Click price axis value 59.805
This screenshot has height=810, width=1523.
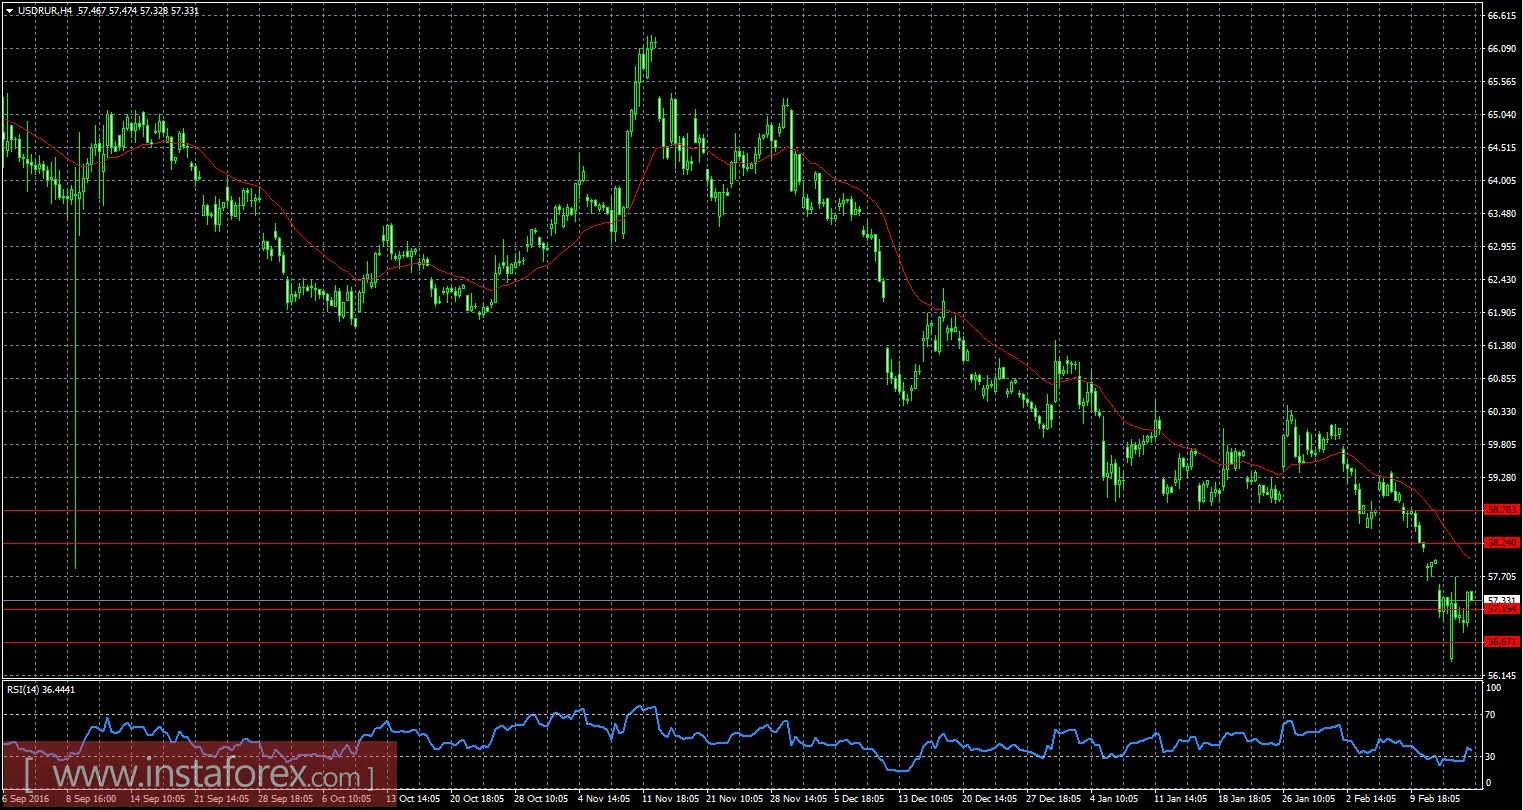point(1503,445)
